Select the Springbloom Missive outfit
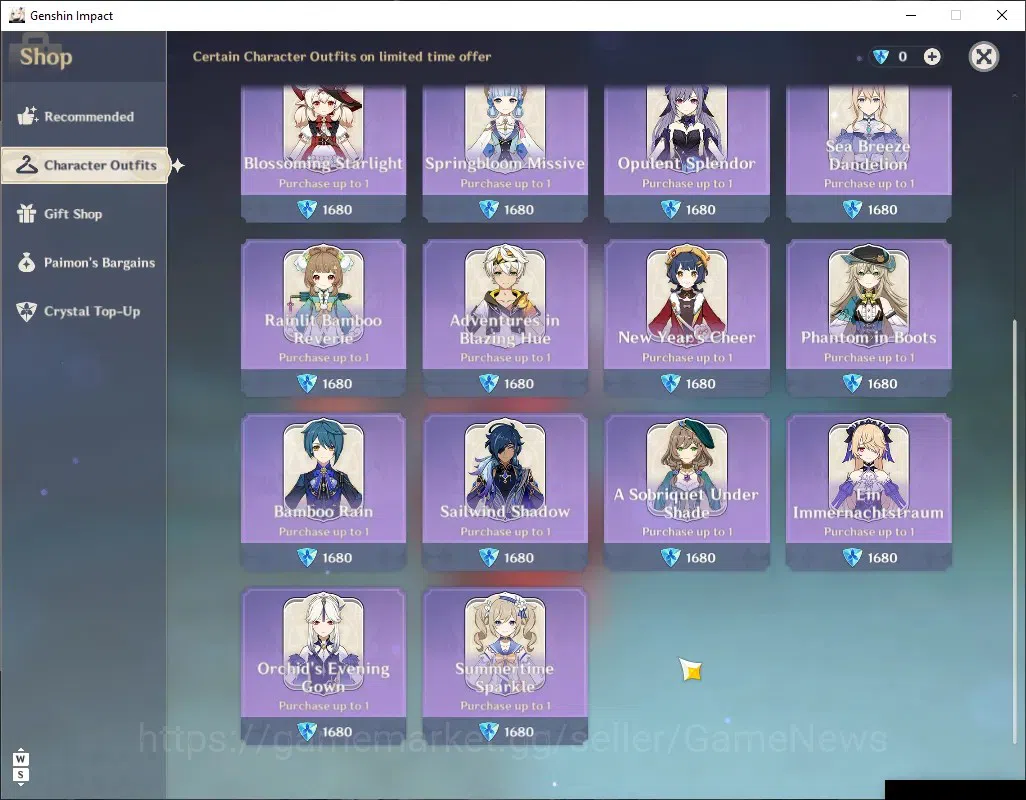Screen dimensions: 1026x800 (504, 154)
